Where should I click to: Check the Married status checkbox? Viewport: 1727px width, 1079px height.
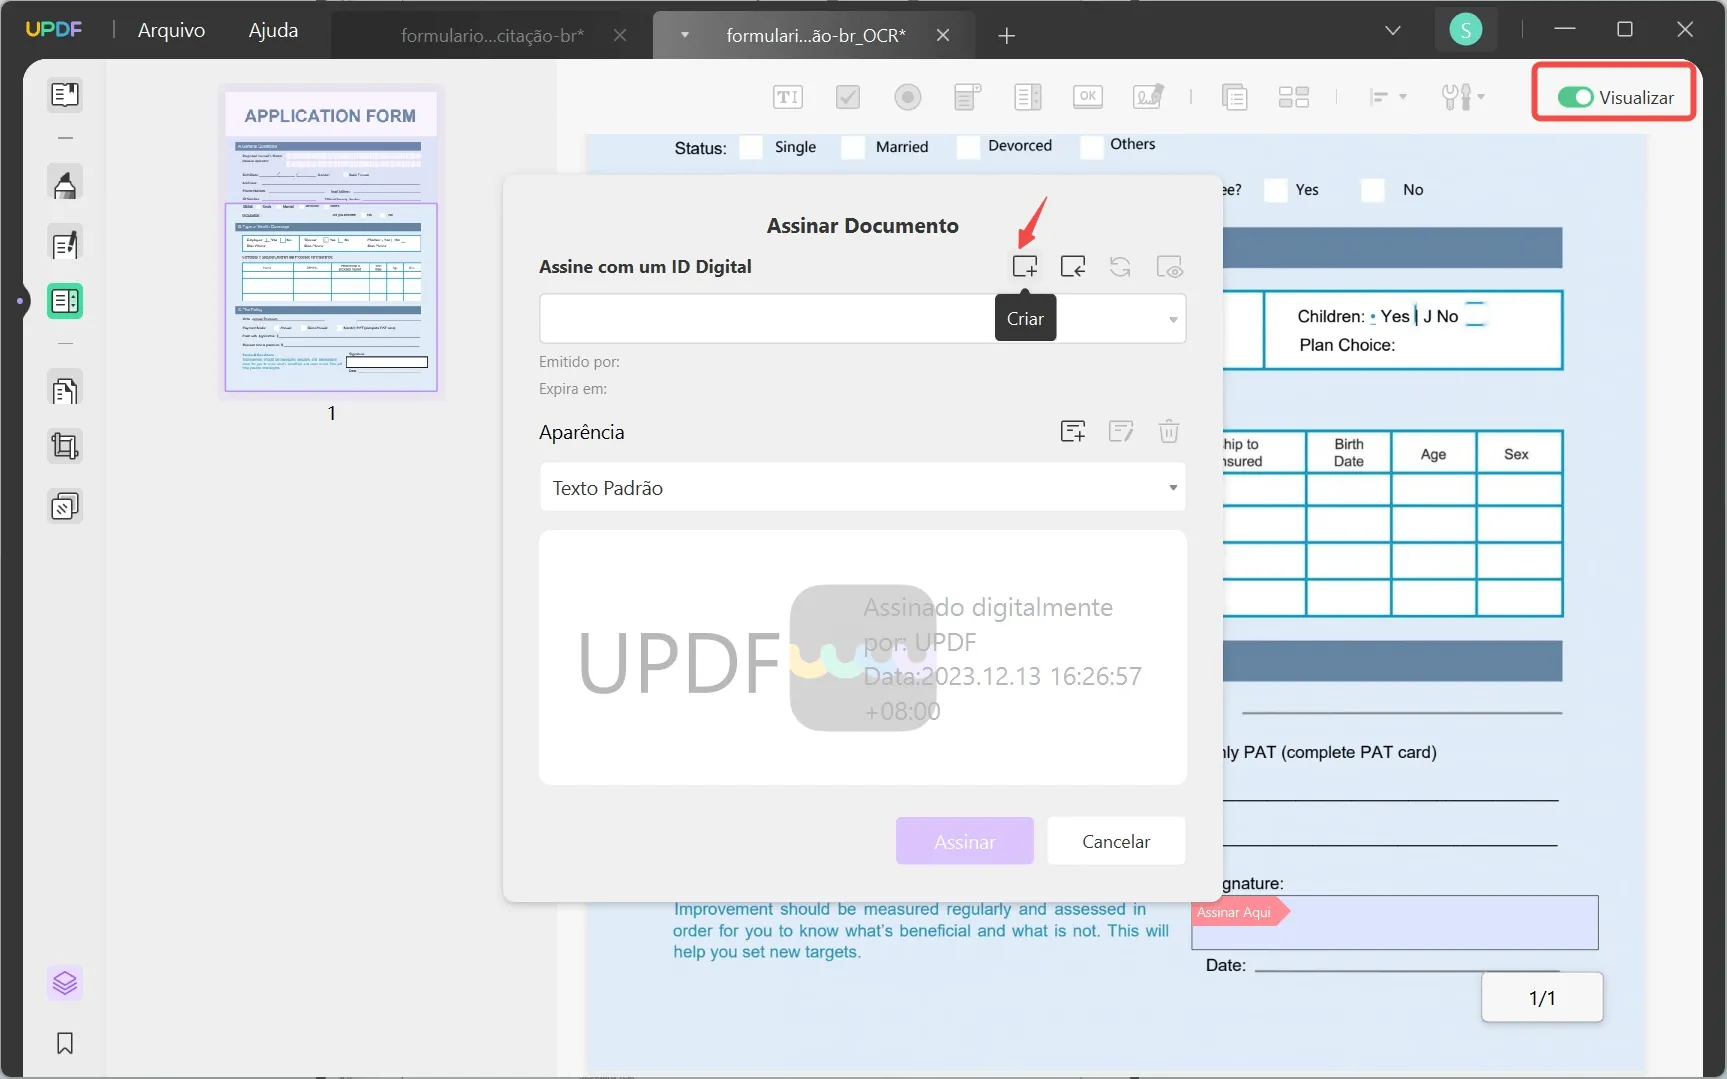pyautogui.click(x=853, y=147)
